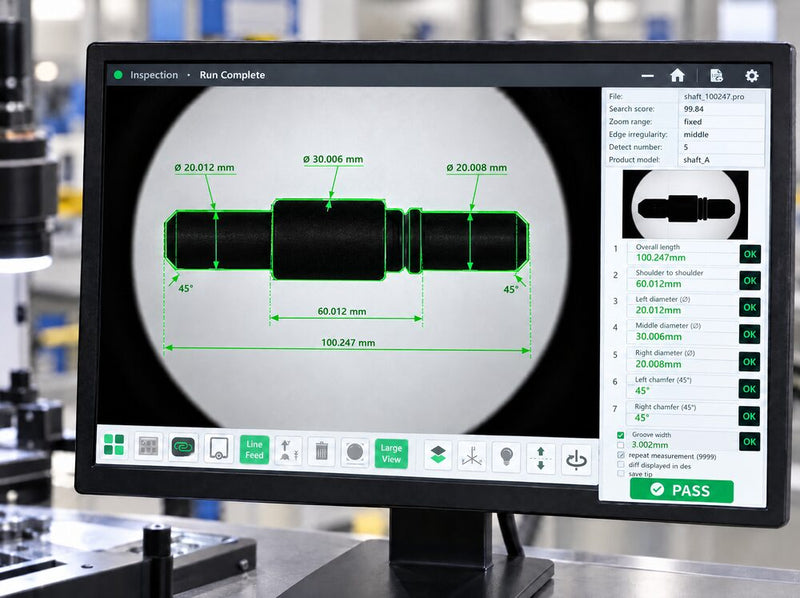Viewport: 800px width, 598px height.
Task: Click the arrow calibration icon beside Line Feed
Action: pos(289,451)
